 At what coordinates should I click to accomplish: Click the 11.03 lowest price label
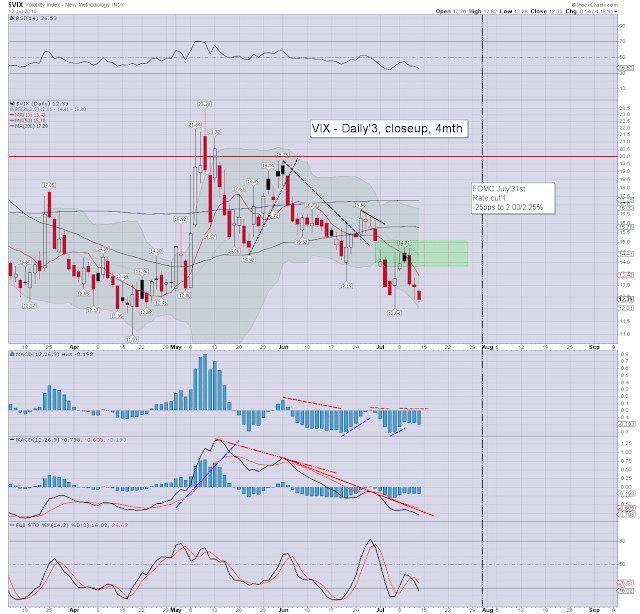click(132, 339)
